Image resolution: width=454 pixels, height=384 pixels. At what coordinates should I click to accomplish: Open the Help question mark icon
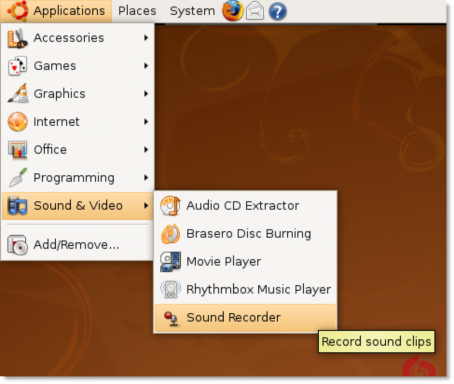pyautogui.click(x=278, y=12)
